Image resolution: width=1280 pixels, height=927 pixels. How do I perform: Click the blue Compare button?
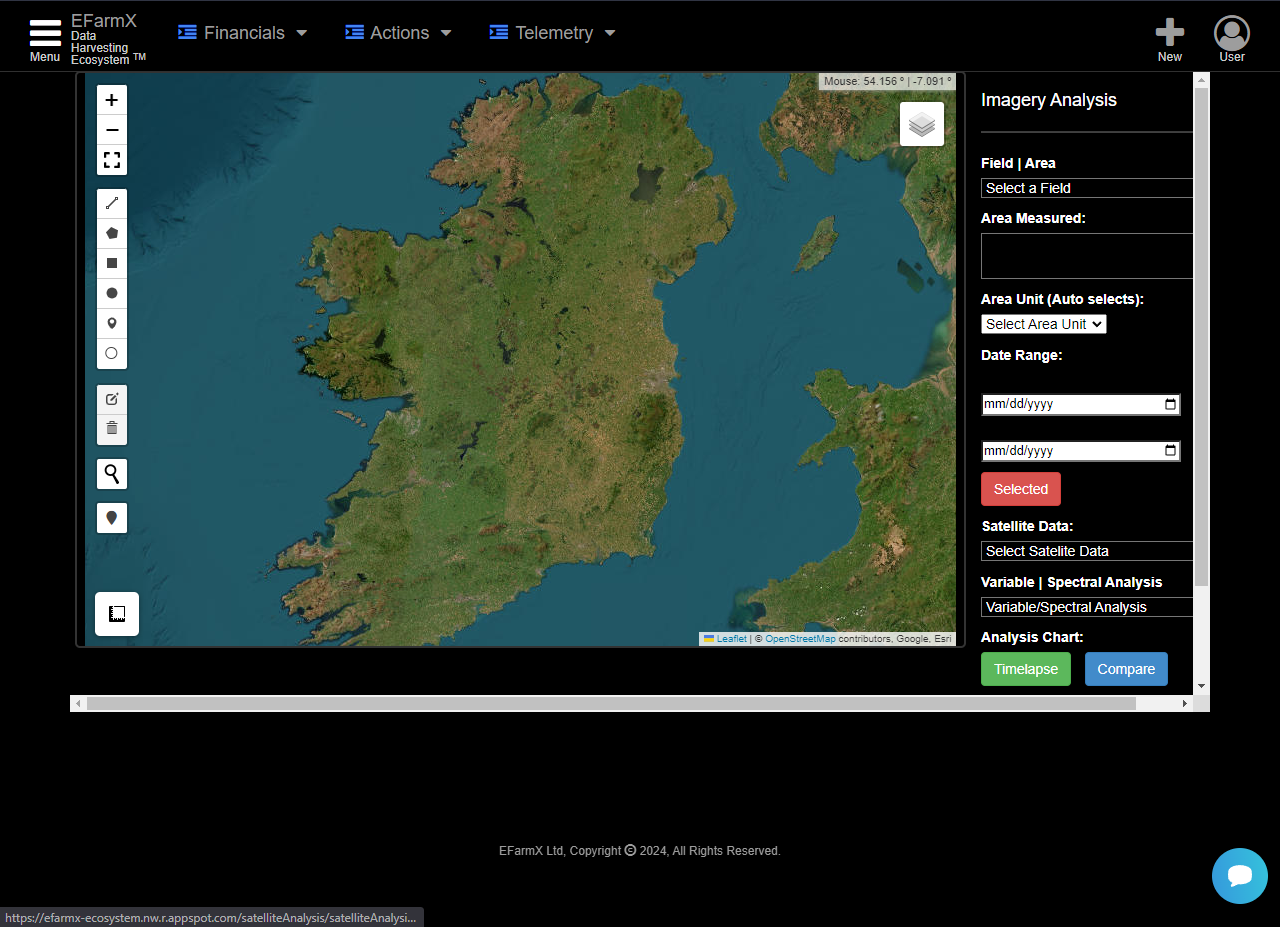pos(1125,669)
